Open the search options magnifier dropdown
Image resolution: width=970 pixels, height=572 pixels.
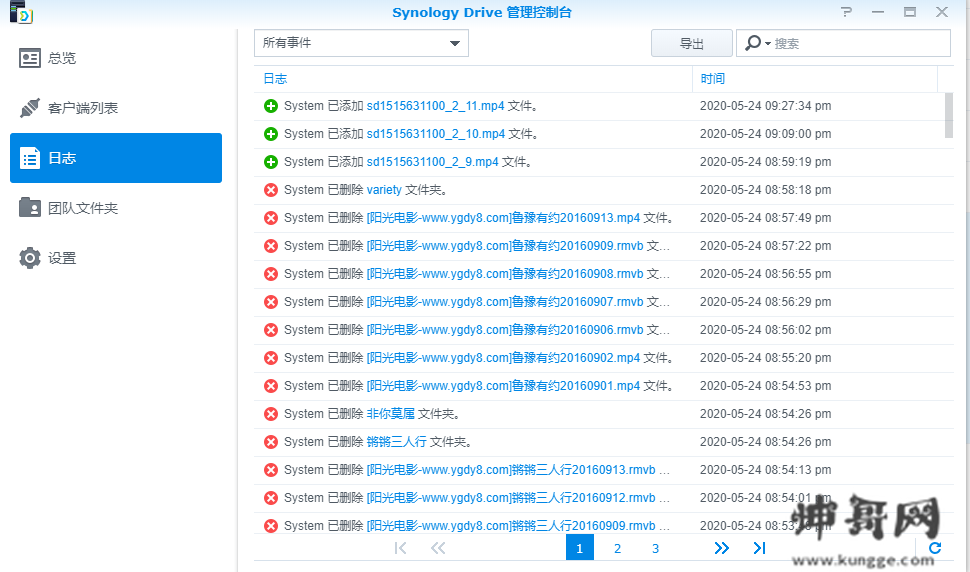tap(758, 43)
